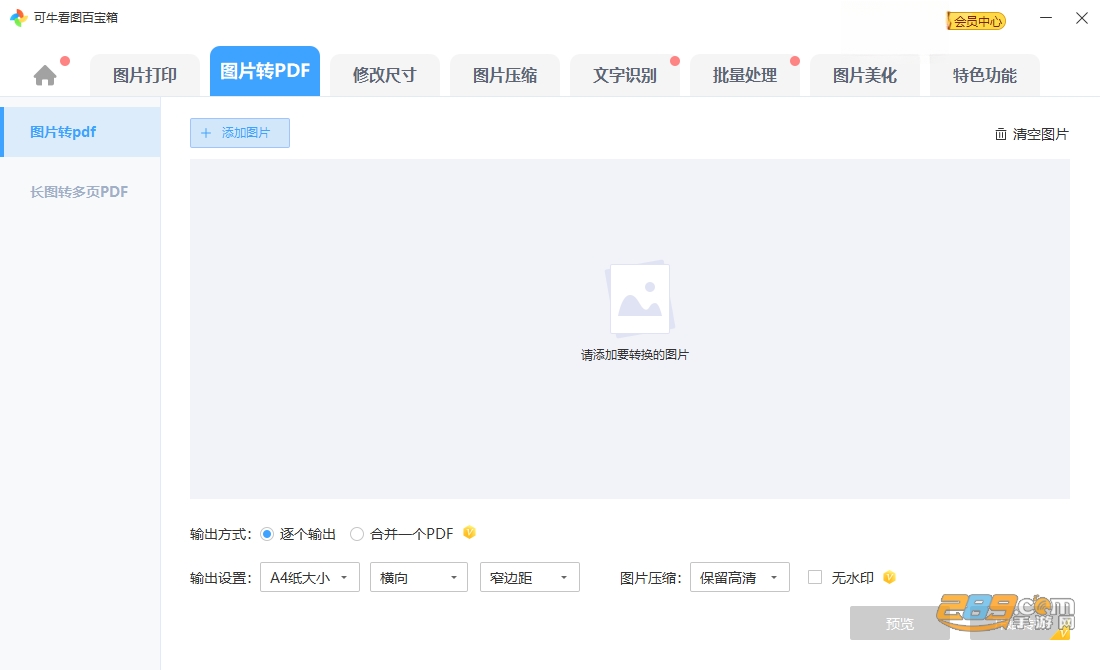The image size is (1100, 670).
Task: Click the 预览 preview button
Action: click(899, 623)
